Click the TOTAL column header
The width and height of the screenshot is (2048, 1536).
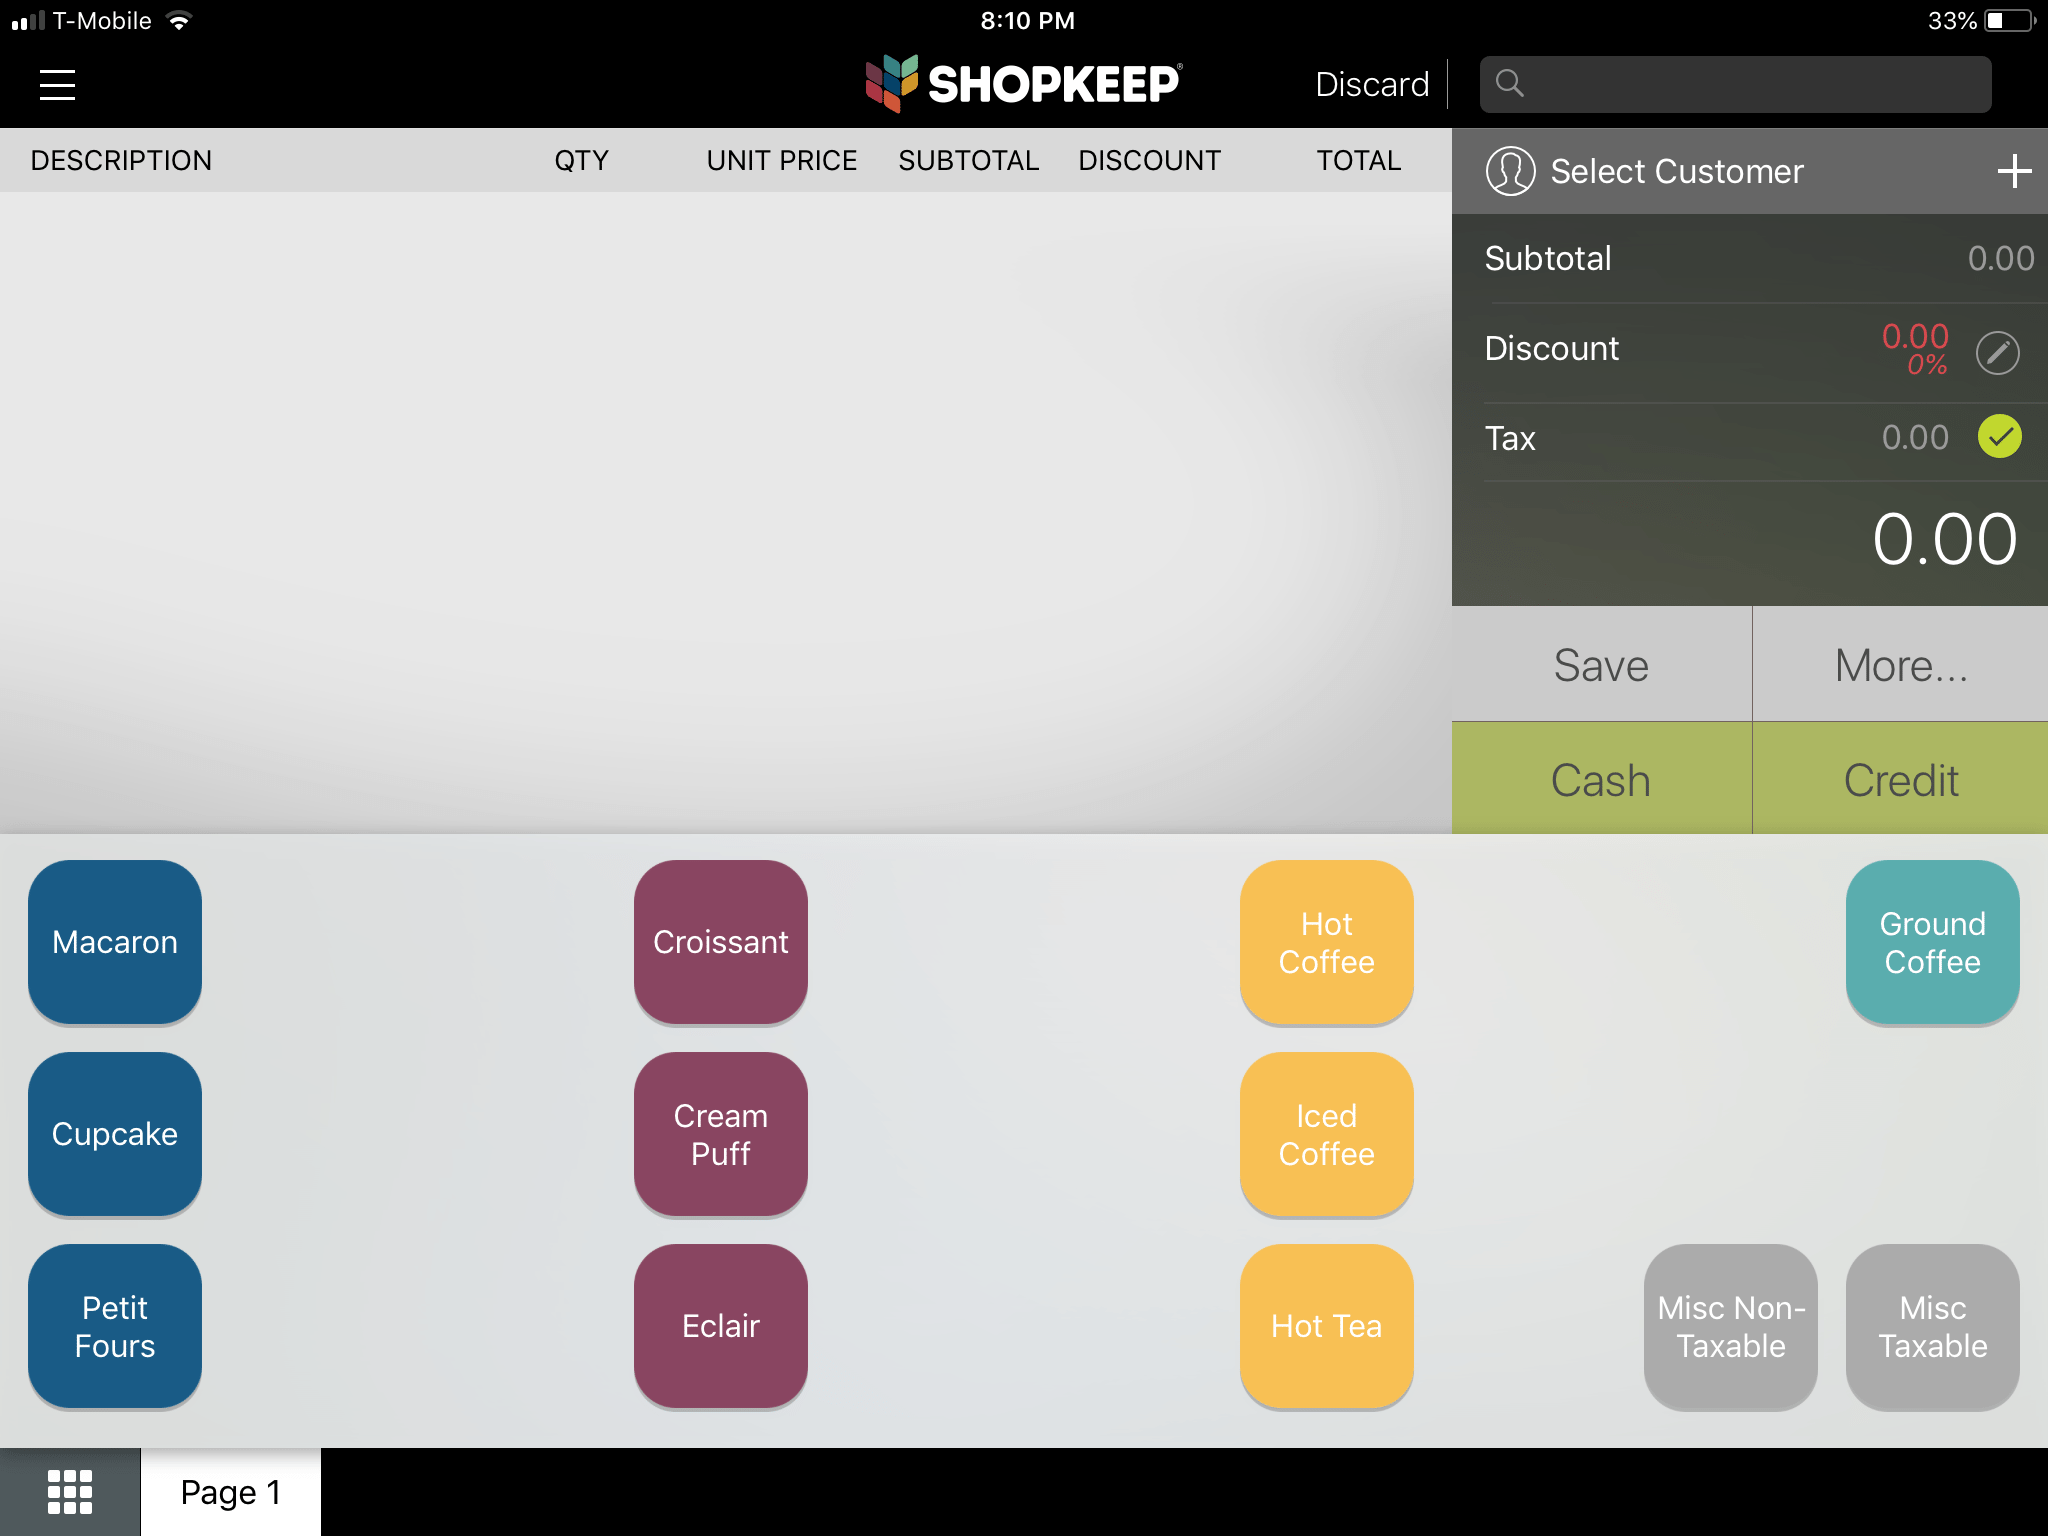pos(1358,160)
